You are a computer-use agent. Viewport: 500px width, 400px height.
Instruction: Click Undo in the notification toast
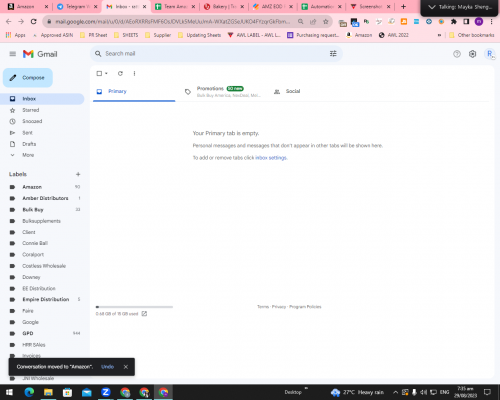coord(107,367)
